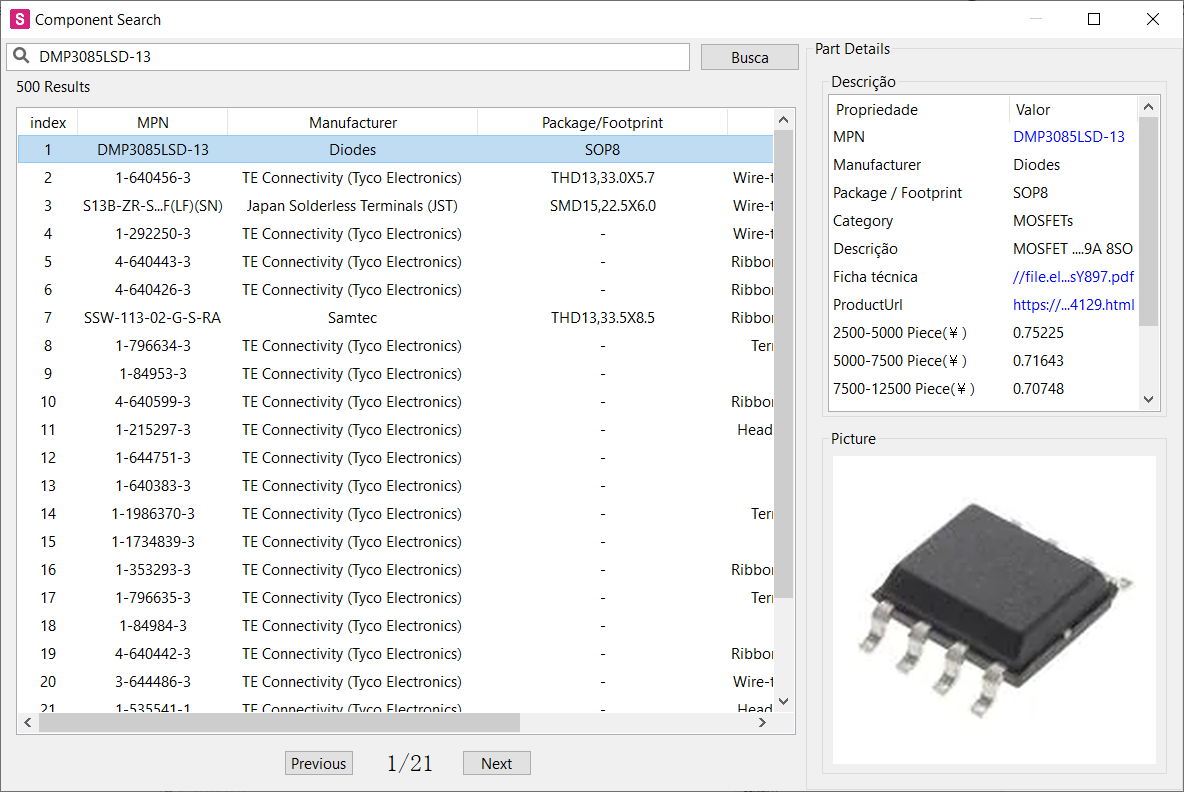Click the 0.71643 price value

pos(1038,361)
